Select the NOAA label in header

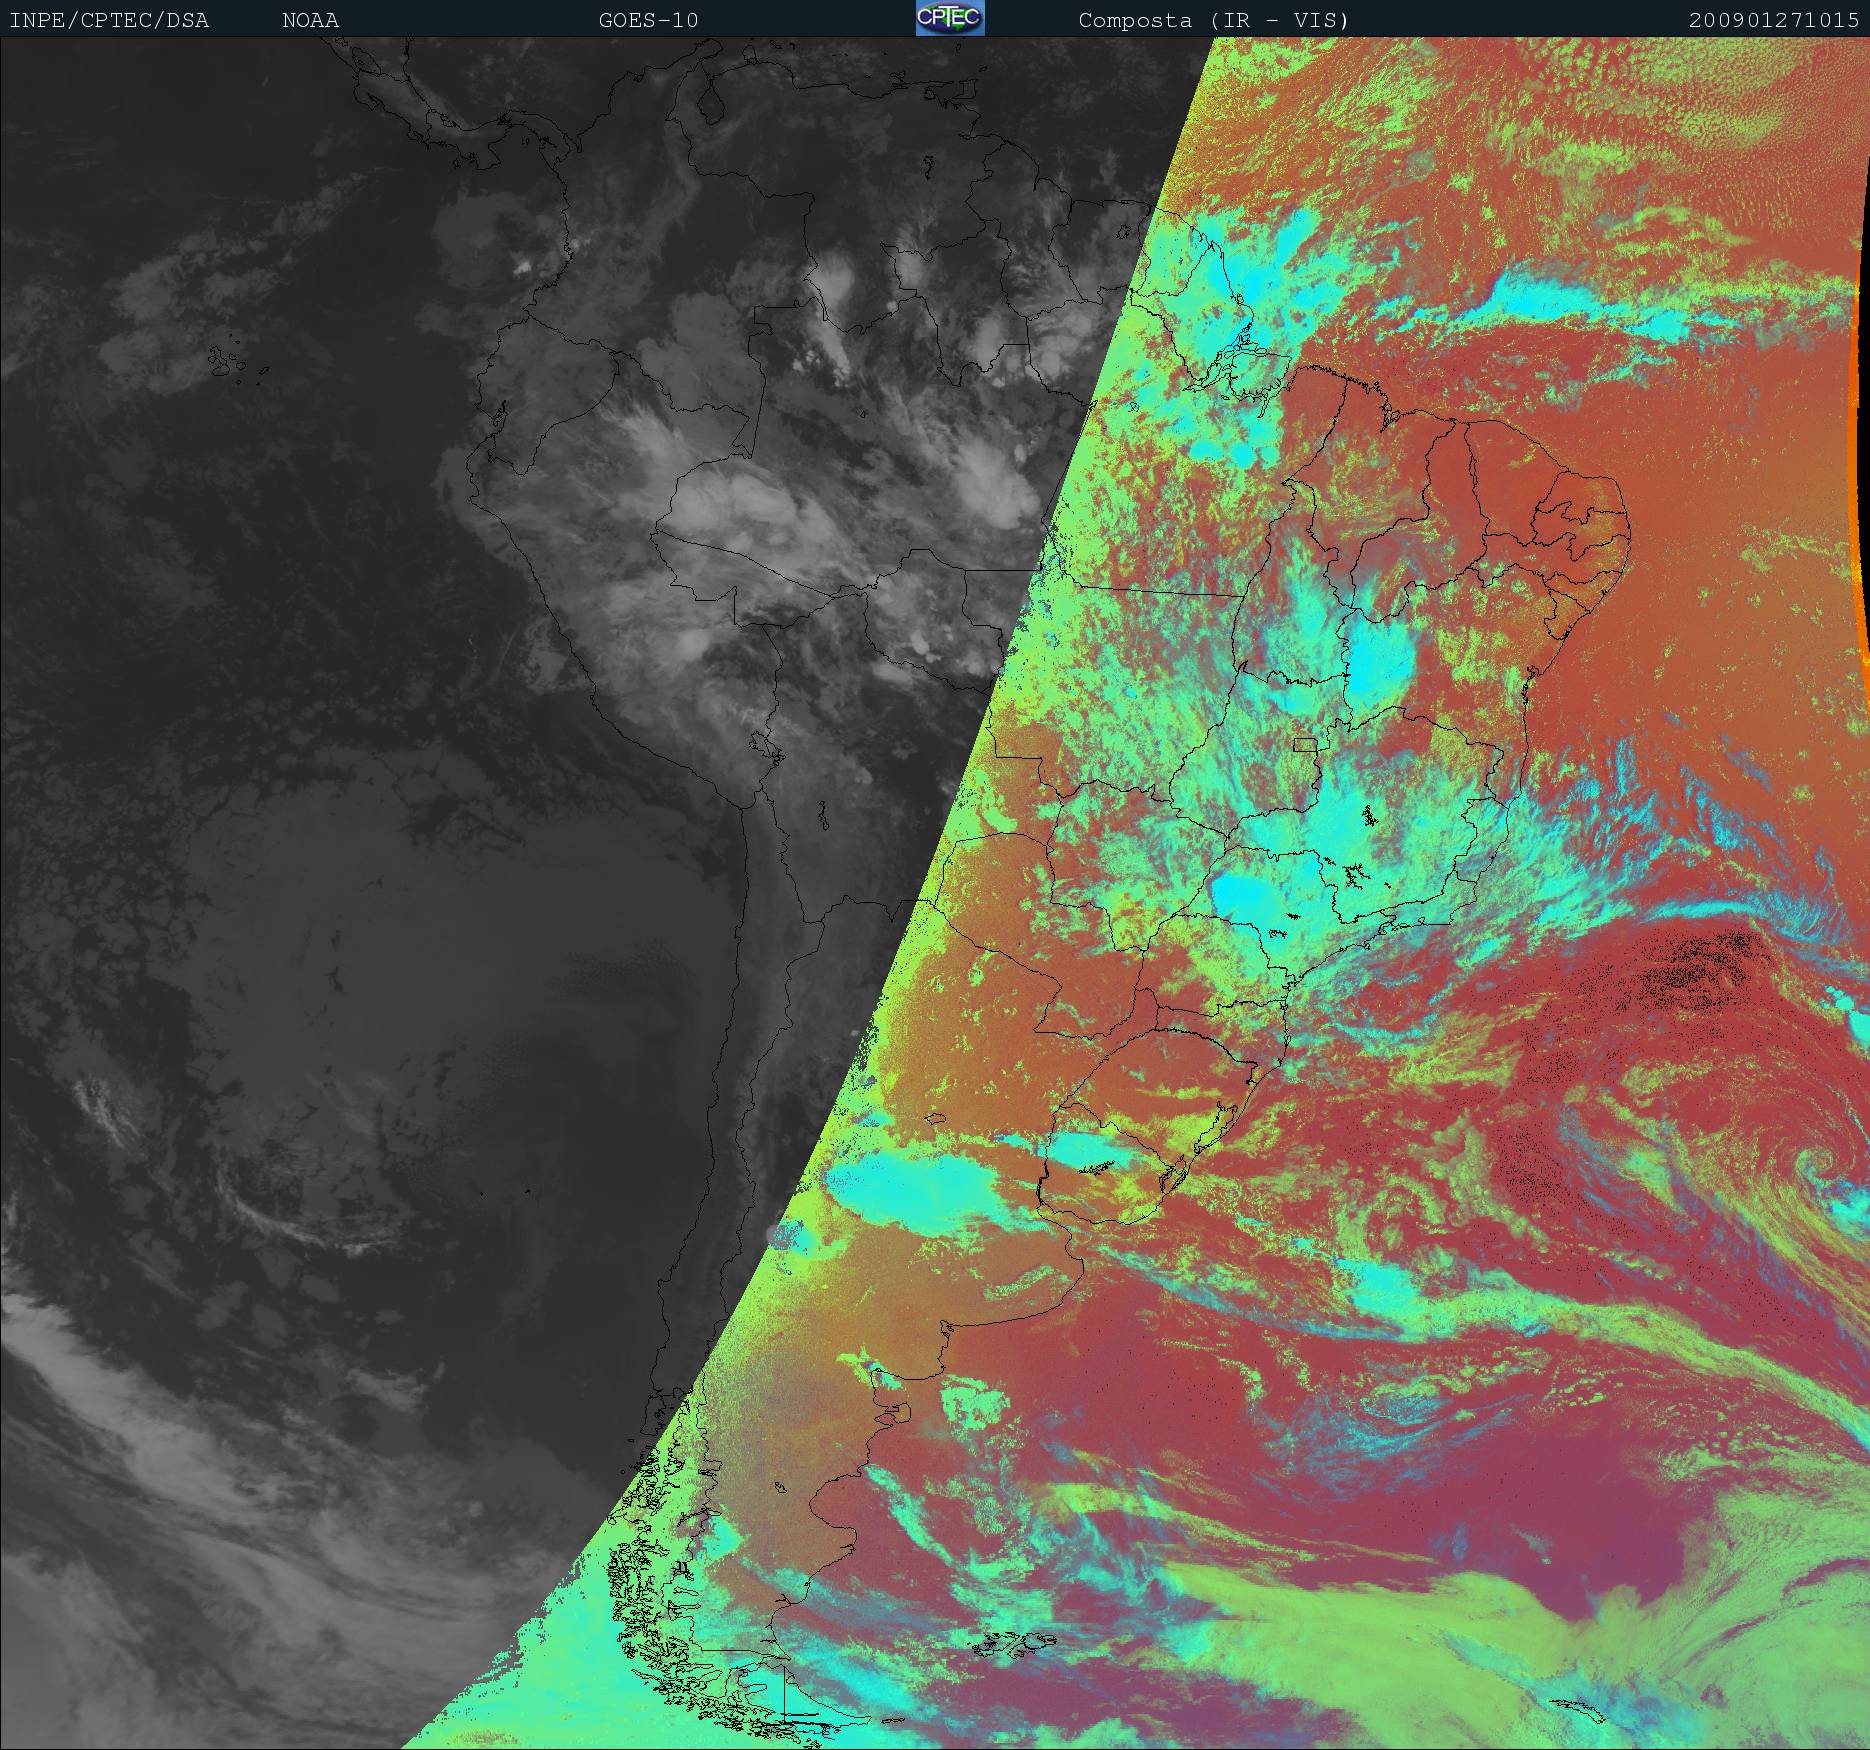click(x=310, y=21)
